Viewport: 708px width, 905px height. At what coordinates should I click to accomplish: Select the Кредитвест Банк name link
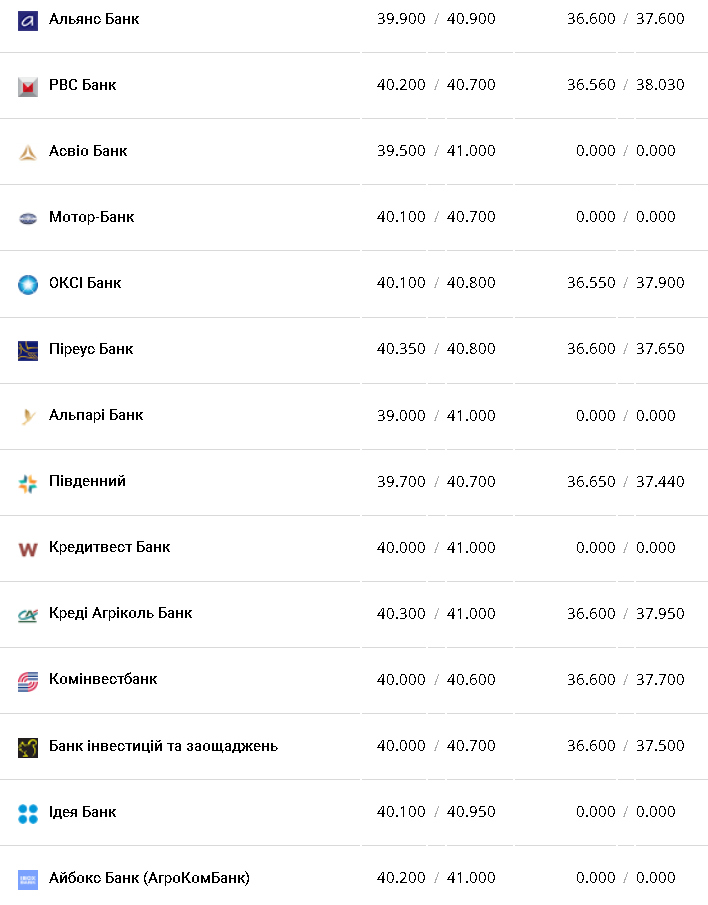[x=109, y=547]
